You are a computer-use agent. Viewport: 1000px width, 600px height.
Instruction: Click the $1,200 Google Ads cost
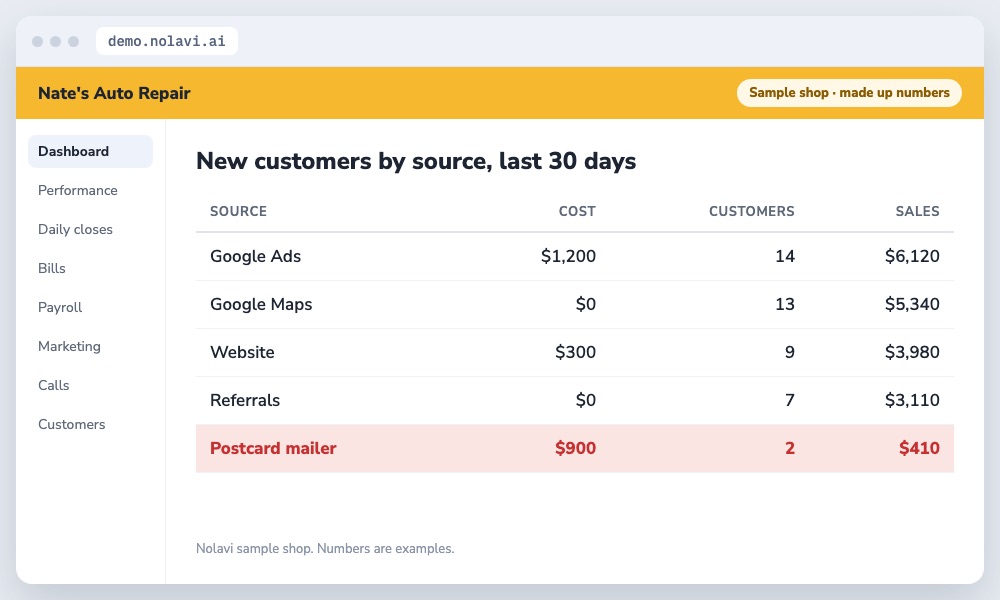coord(568,256)
